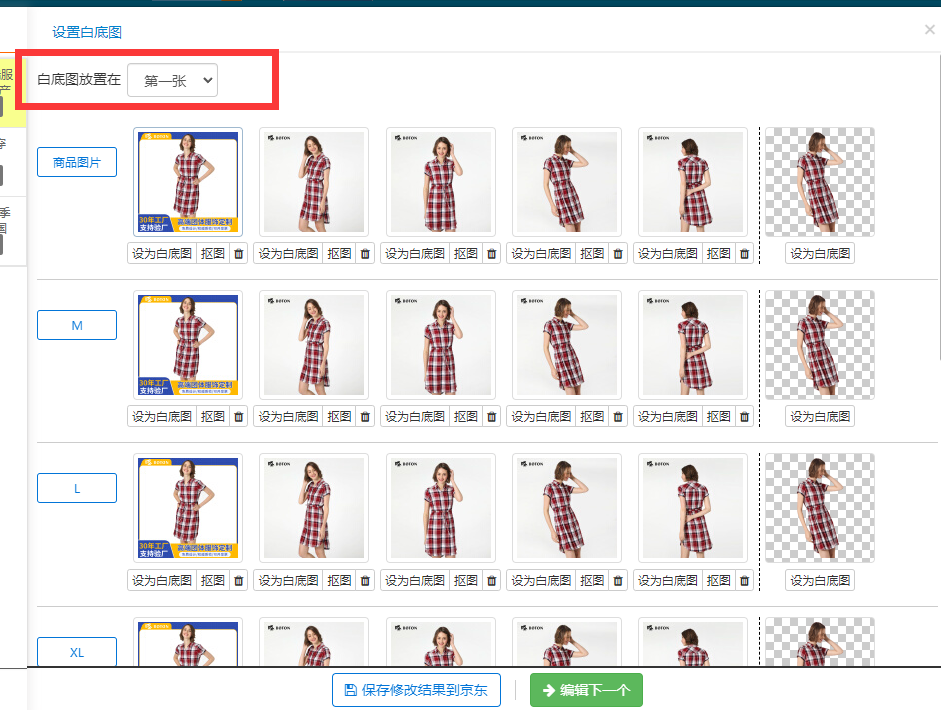Select the M size label
The image size is (941, 710).
point(77,325)
